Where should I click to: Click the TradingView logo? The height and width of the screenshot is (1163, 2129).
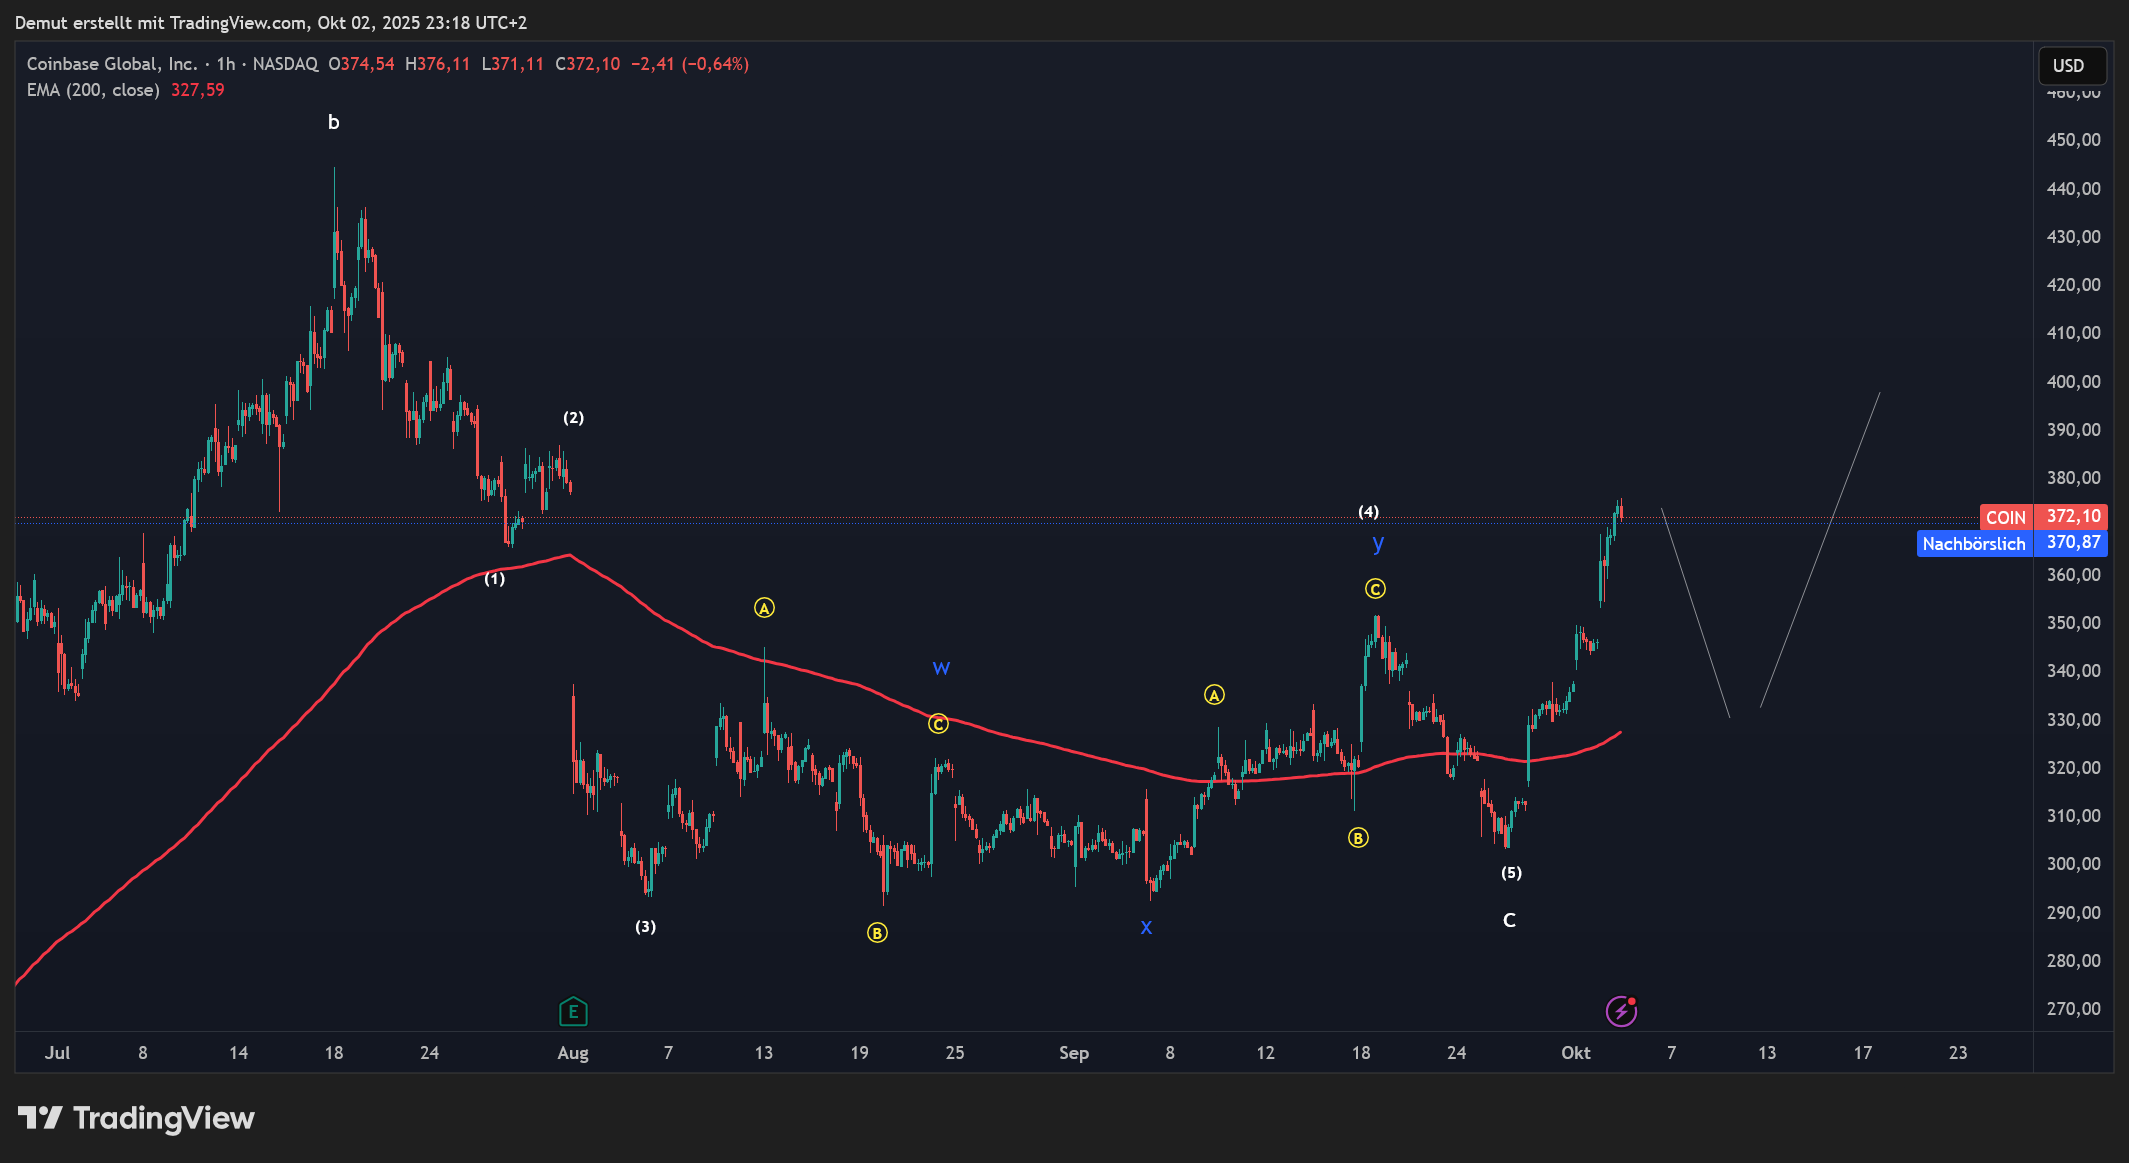pyautogui.click(x=137, y=1118)
